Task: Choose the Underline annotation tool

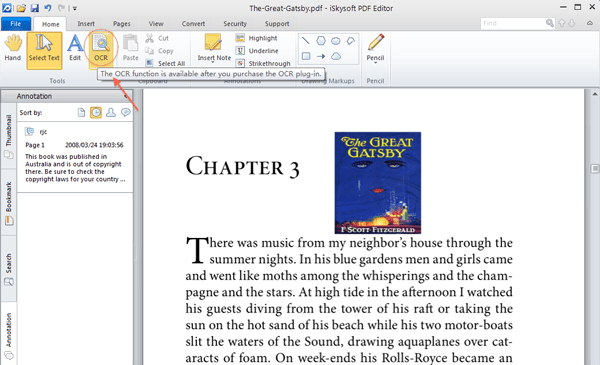Action: click(257, 51)
